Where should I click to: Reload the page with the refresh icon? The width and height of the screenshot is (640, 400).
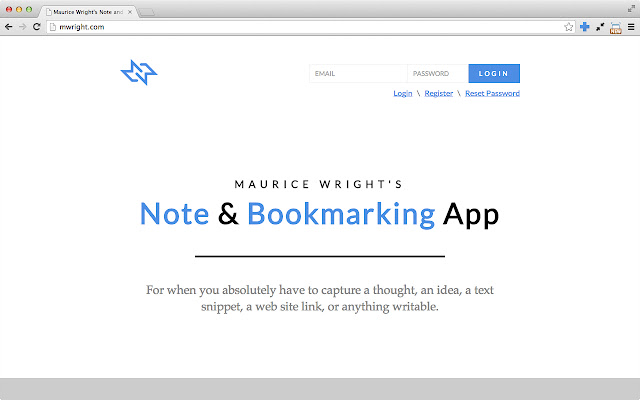coord(37,27)
